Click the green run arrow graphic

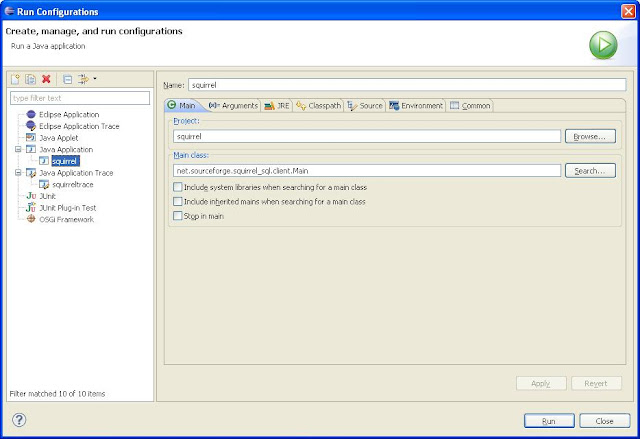603,45
